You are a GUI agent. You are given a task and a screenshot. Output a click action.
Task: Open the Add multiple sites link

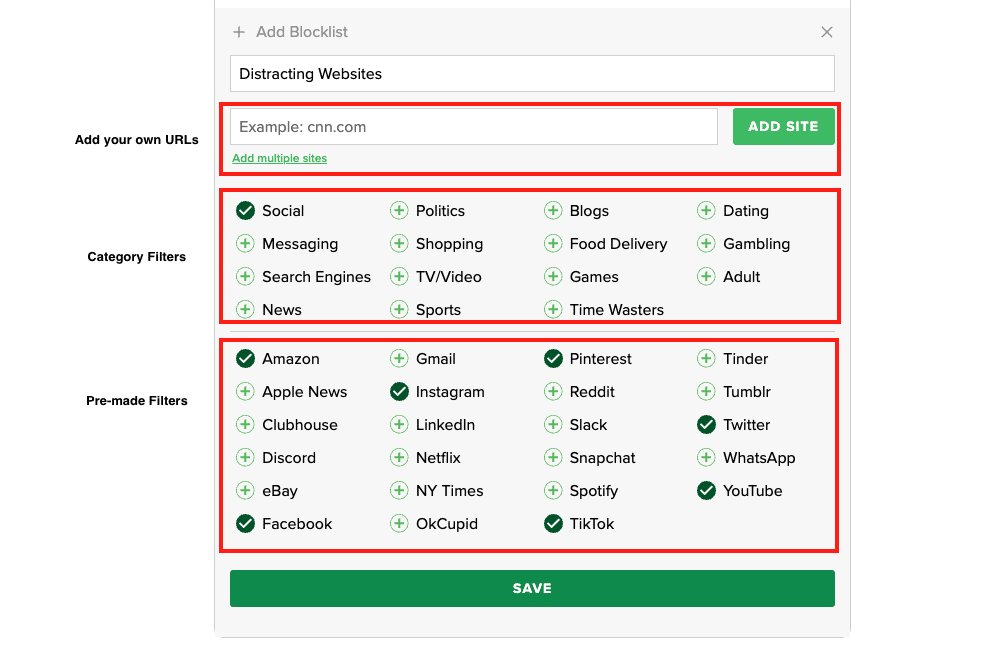tap(279, 158)
